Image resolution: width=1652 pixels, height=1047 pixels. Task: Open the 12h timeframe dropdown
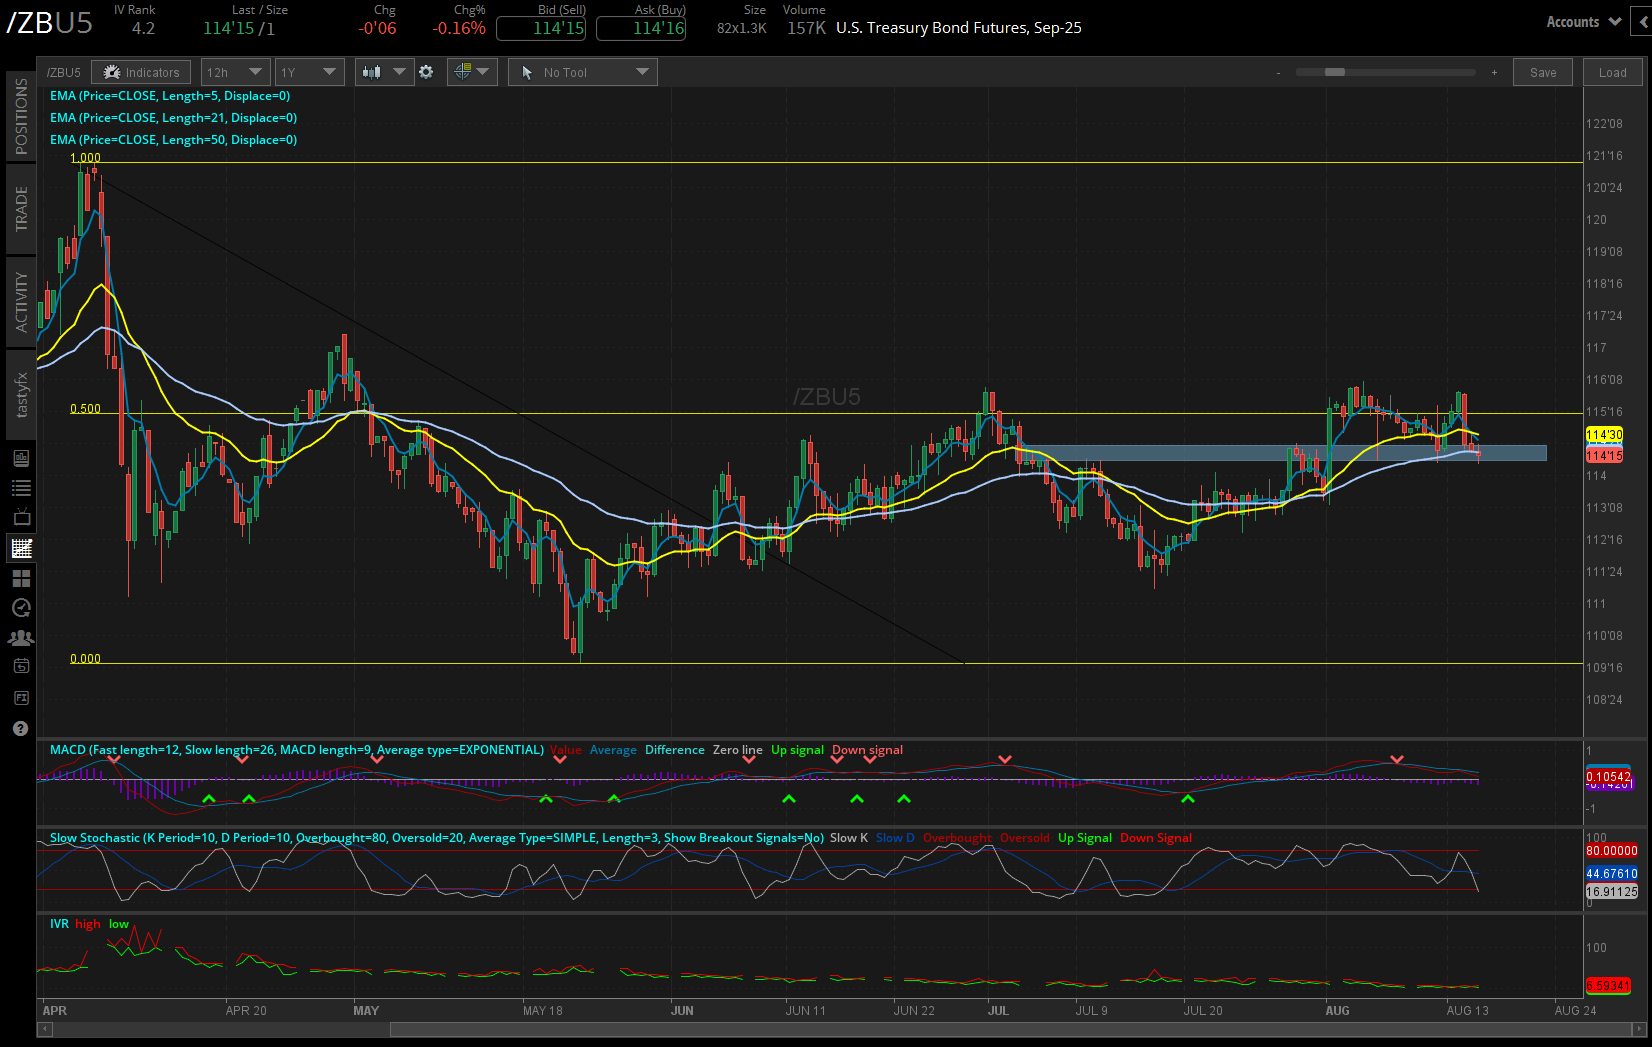235,71
